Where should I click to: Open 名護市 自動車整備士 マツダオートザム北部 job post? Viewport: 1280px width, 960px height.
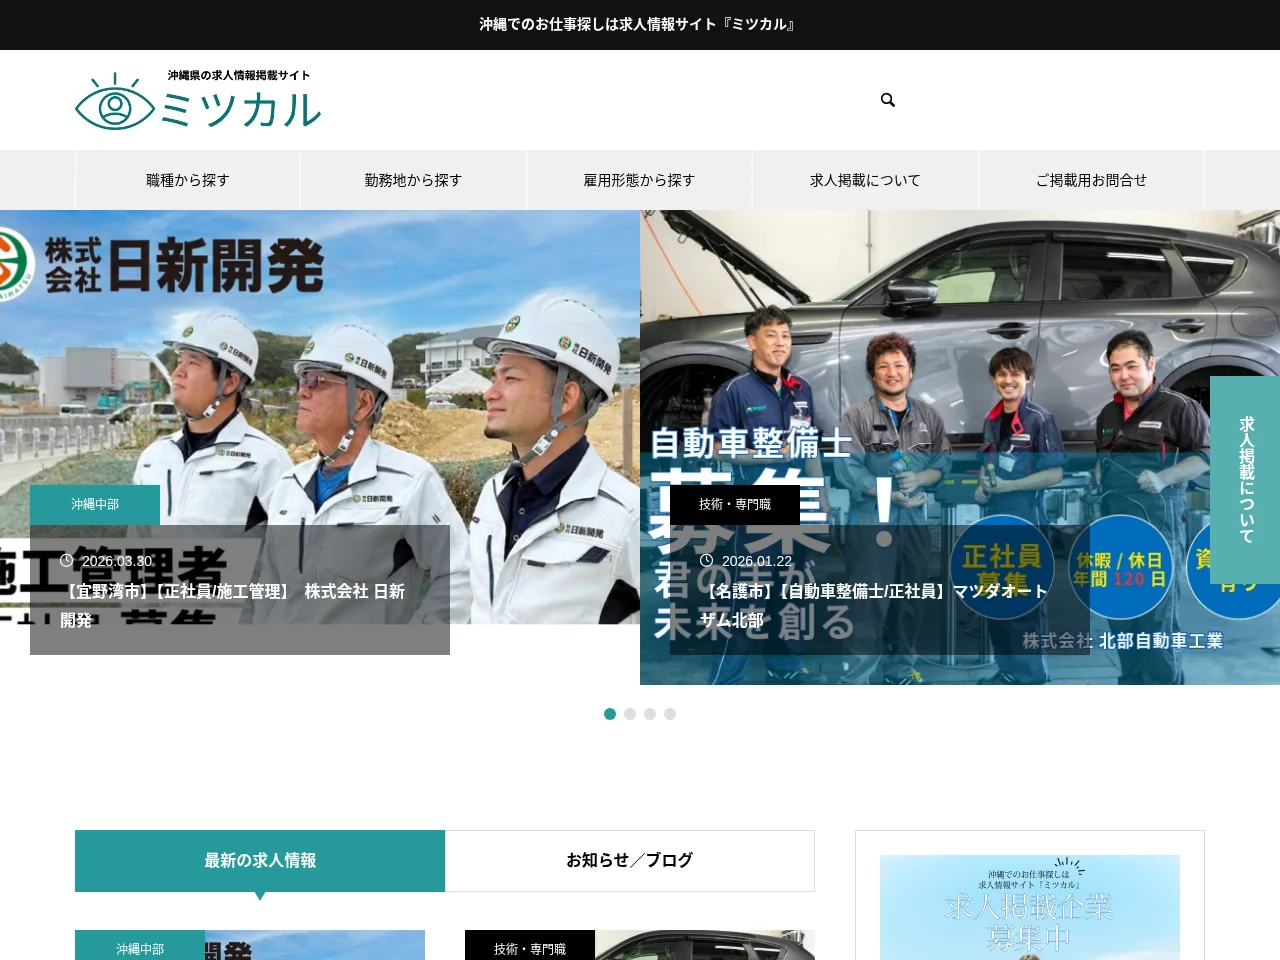tap(874, 606)
